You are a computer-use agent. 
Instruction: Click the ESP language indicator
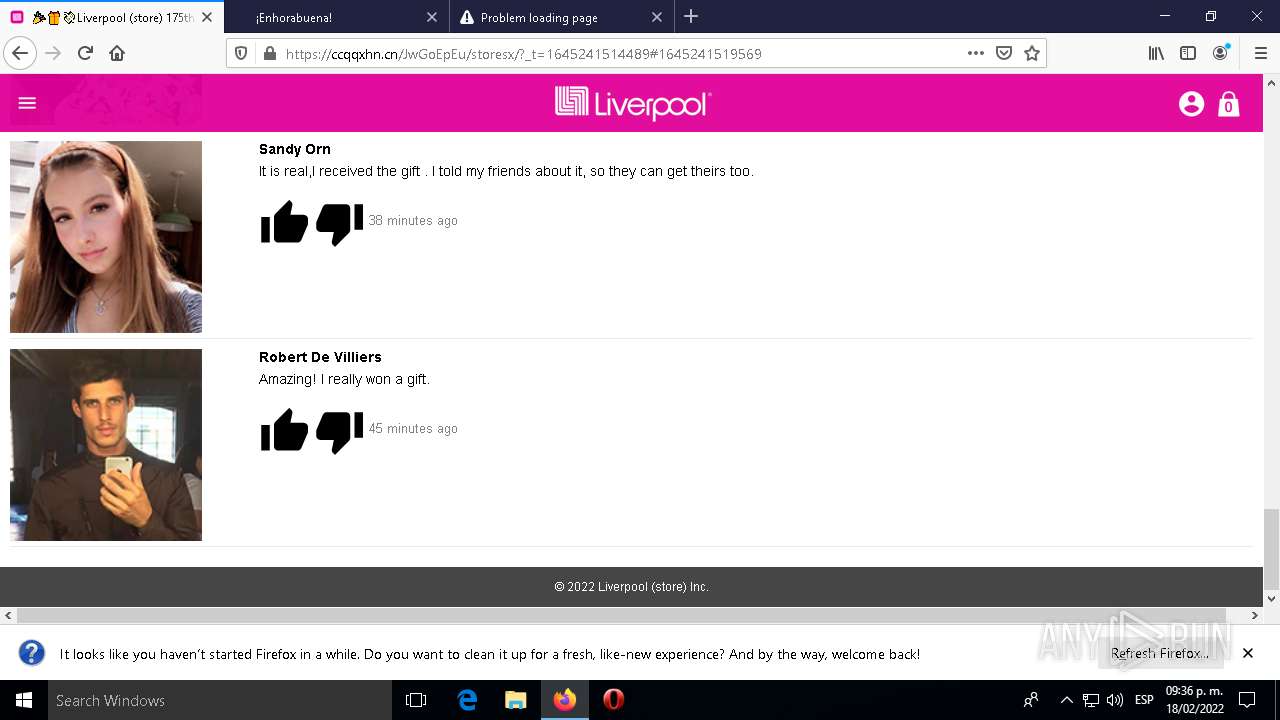(x=1144, y=700)
